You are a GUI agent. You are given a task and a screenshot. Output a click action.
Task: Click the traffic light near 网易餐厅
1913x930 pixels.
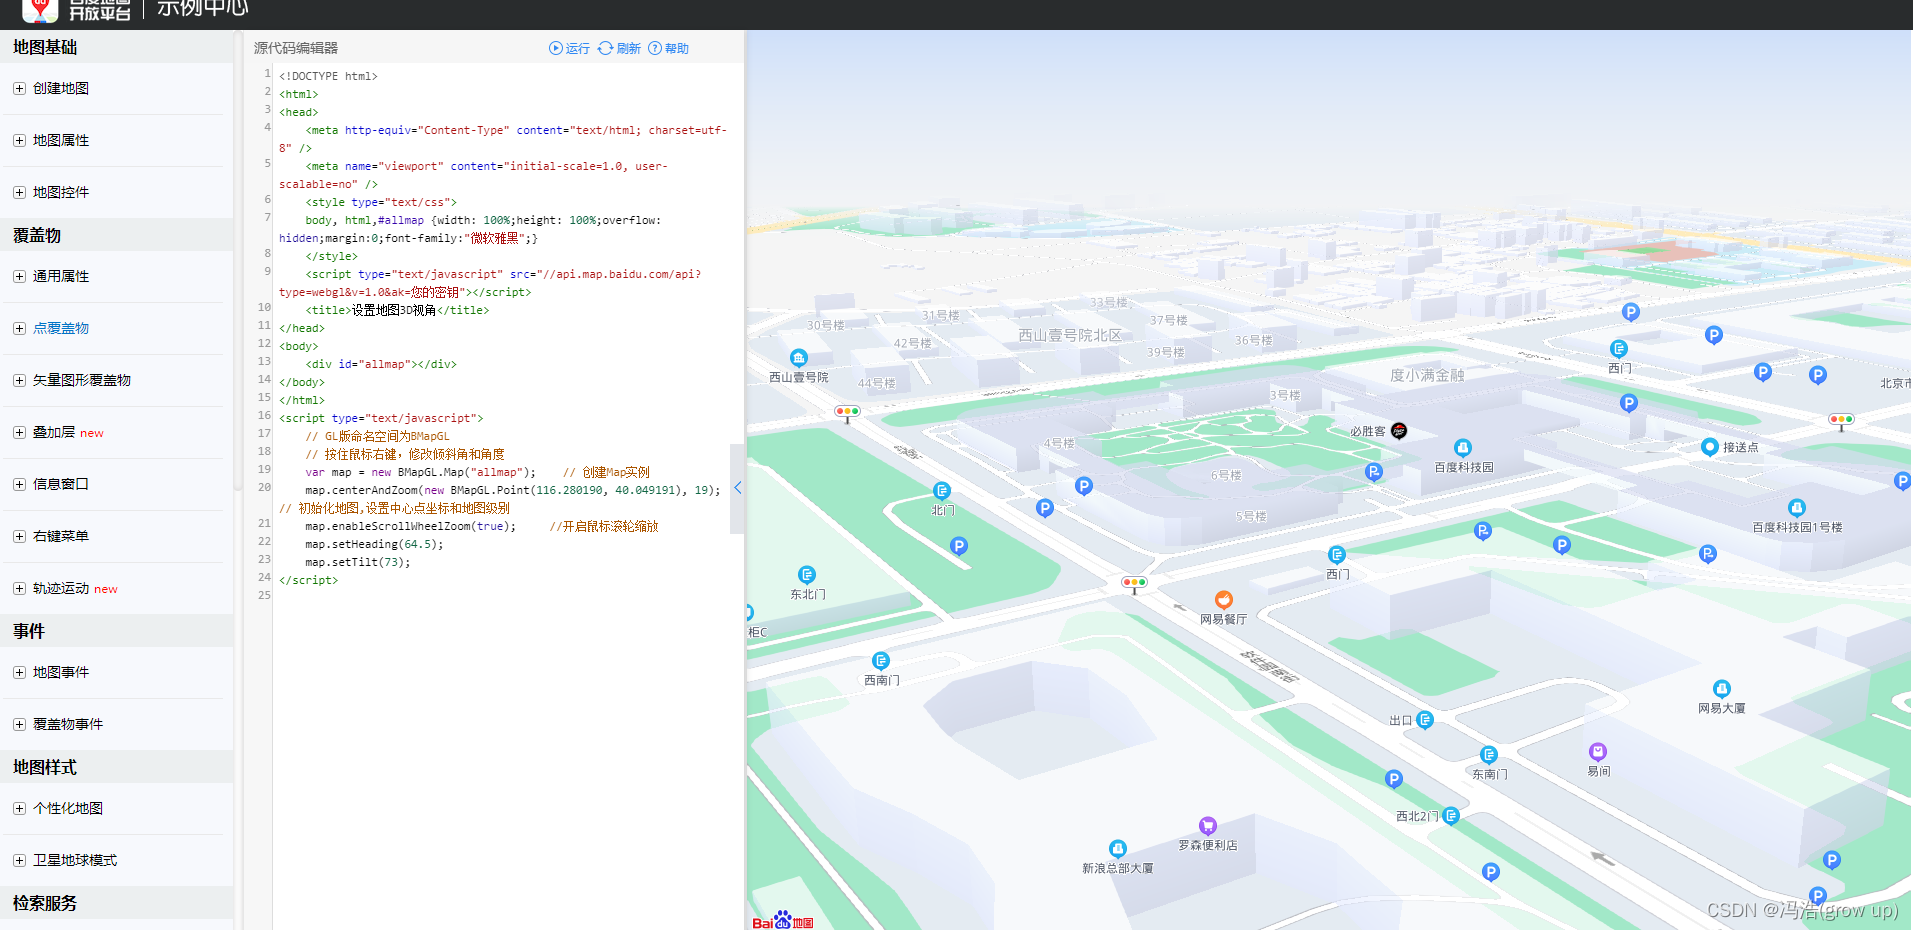click(x=1134, y=583)
